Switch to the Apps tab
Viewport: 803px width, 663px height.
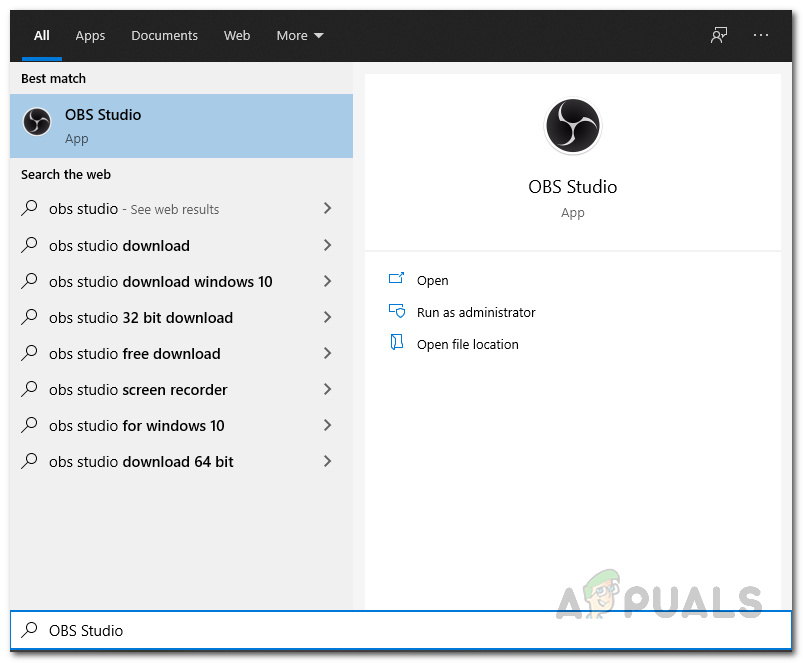[90, 35]
